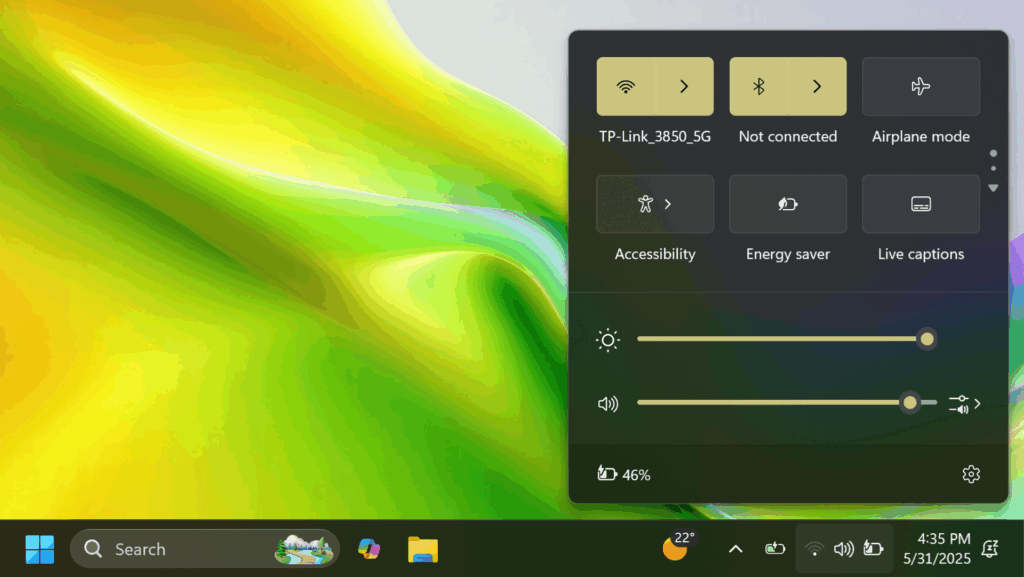Open all settings with gear icon
This screenshot has width=1024, height=577.
pyautogui.click(x=971, y=474)
